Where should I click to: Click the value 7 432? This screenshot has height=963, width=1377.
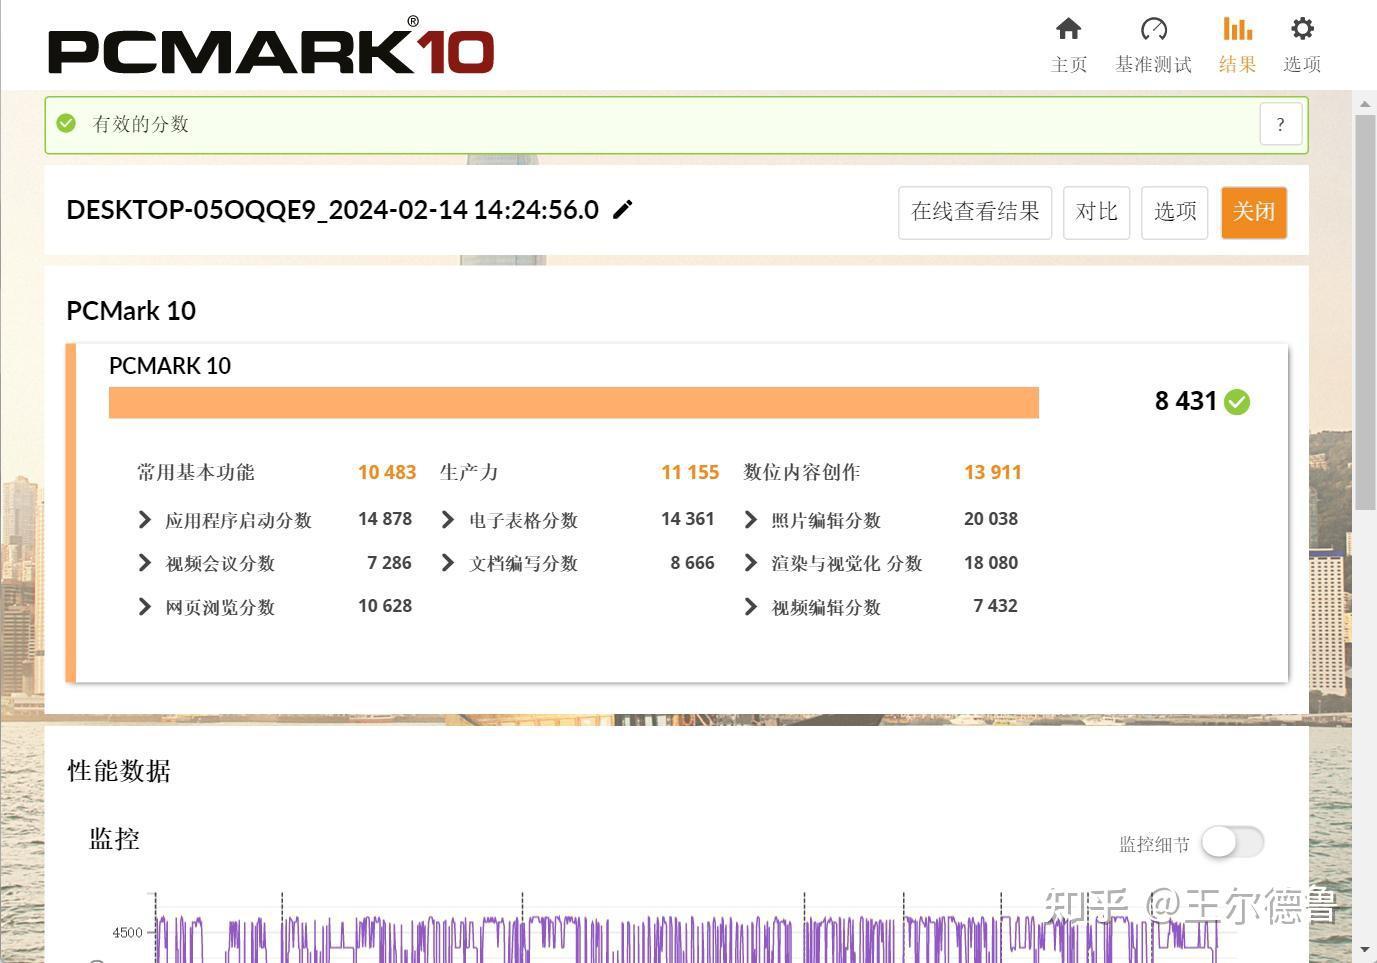[995, 606]
